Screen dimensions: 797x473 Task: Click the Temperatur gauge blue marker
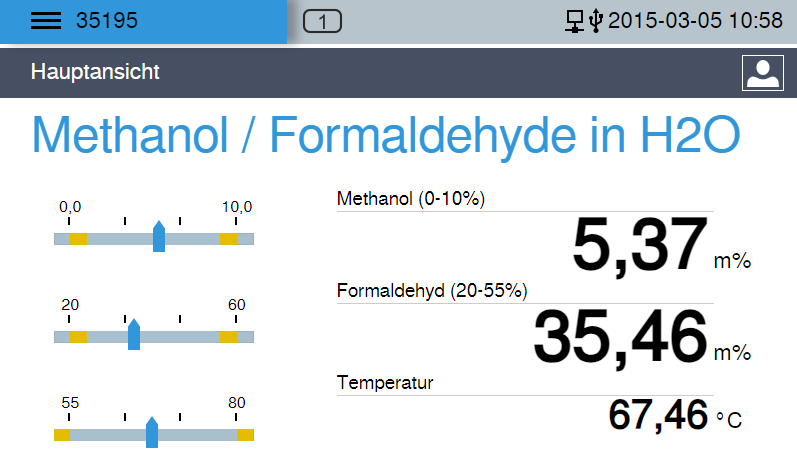[x=152, y=432]
